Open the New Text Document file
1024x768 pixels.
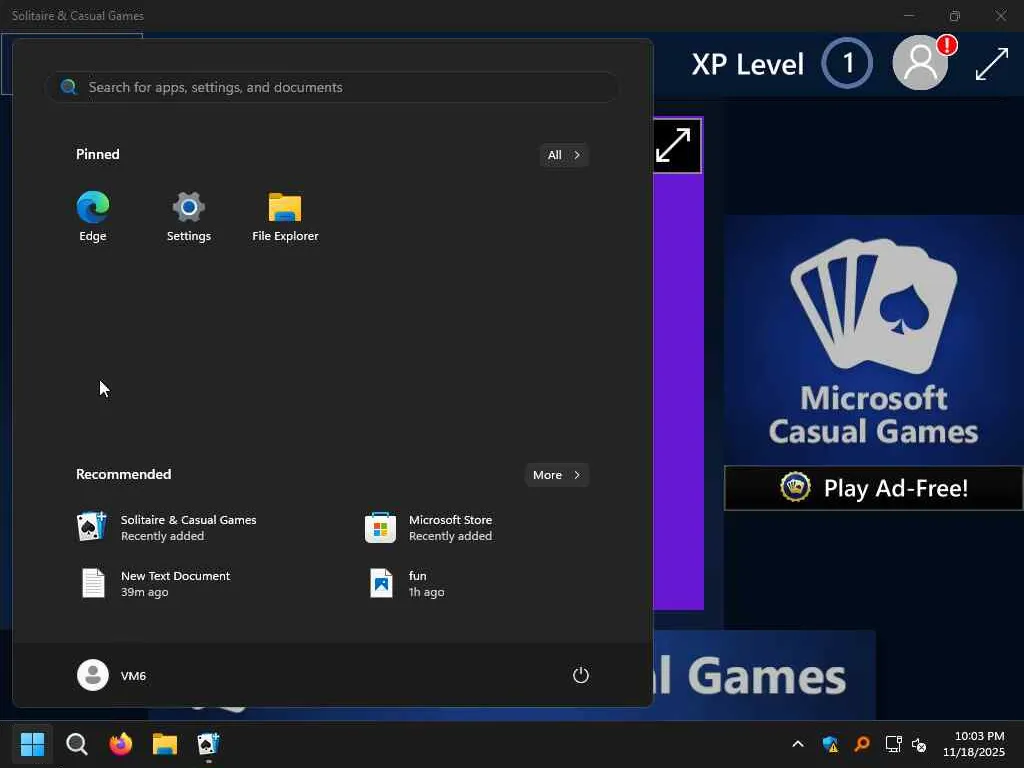click(154, 583)
